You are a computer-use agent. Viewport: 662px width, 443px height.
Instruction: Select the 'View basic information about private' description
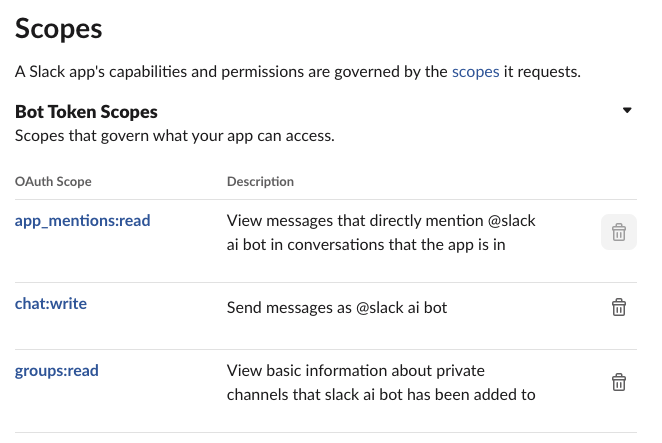355,371
